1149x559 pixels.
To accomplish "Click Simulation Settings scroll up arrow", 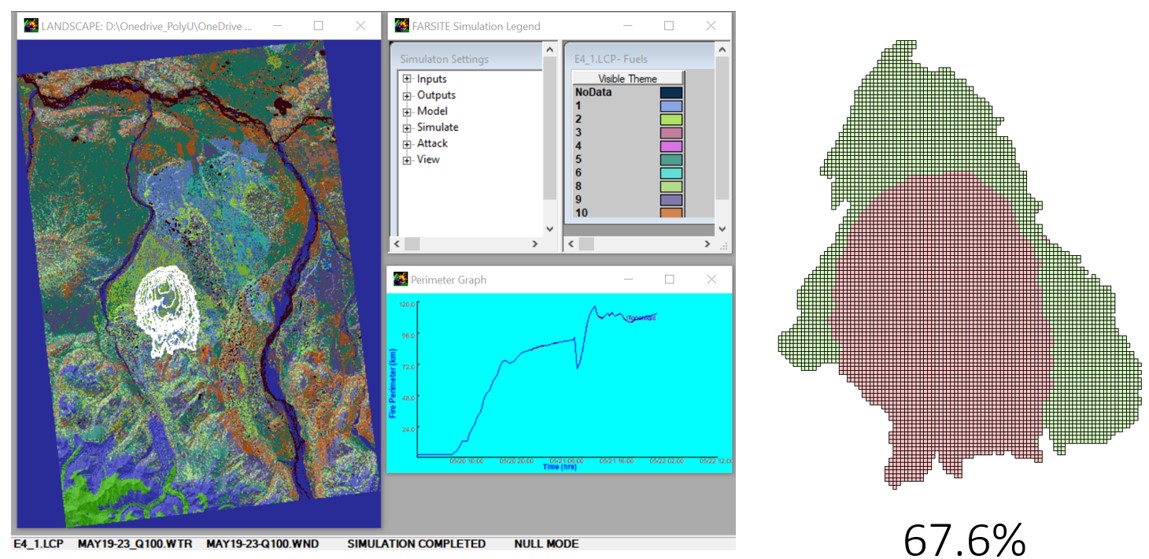I will coord(550,49).
